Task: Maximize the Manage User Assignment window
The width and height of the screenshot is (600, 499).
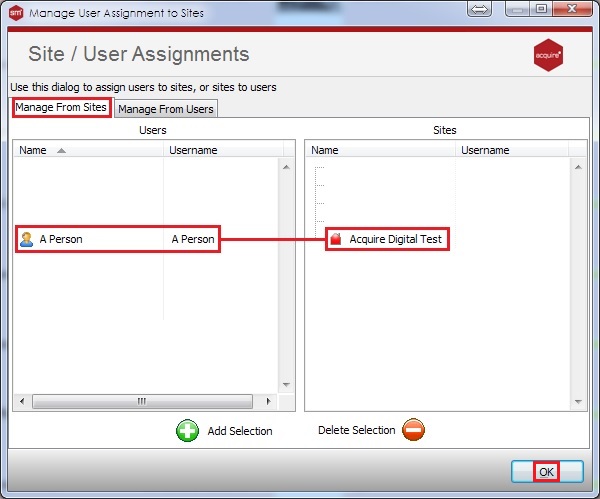Action: [x=541, y=9]
